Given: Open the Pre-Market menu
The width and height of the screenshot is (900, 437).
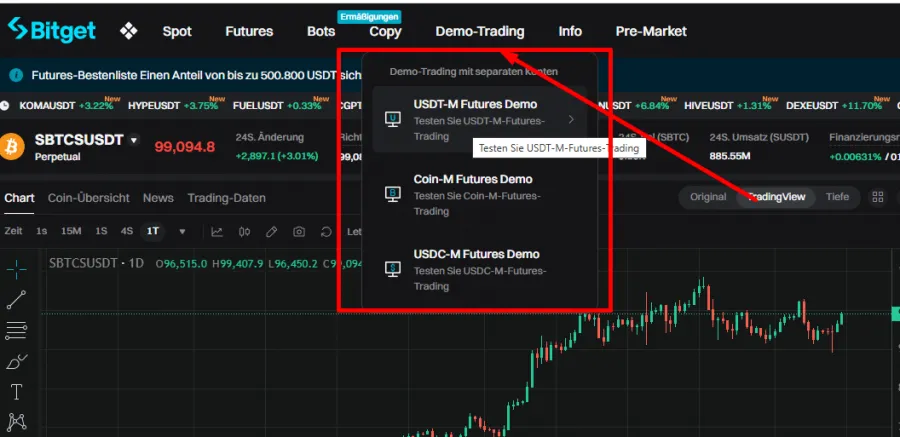Looking at the screenshot, I should pyautogui.click(x=651, y=32).
